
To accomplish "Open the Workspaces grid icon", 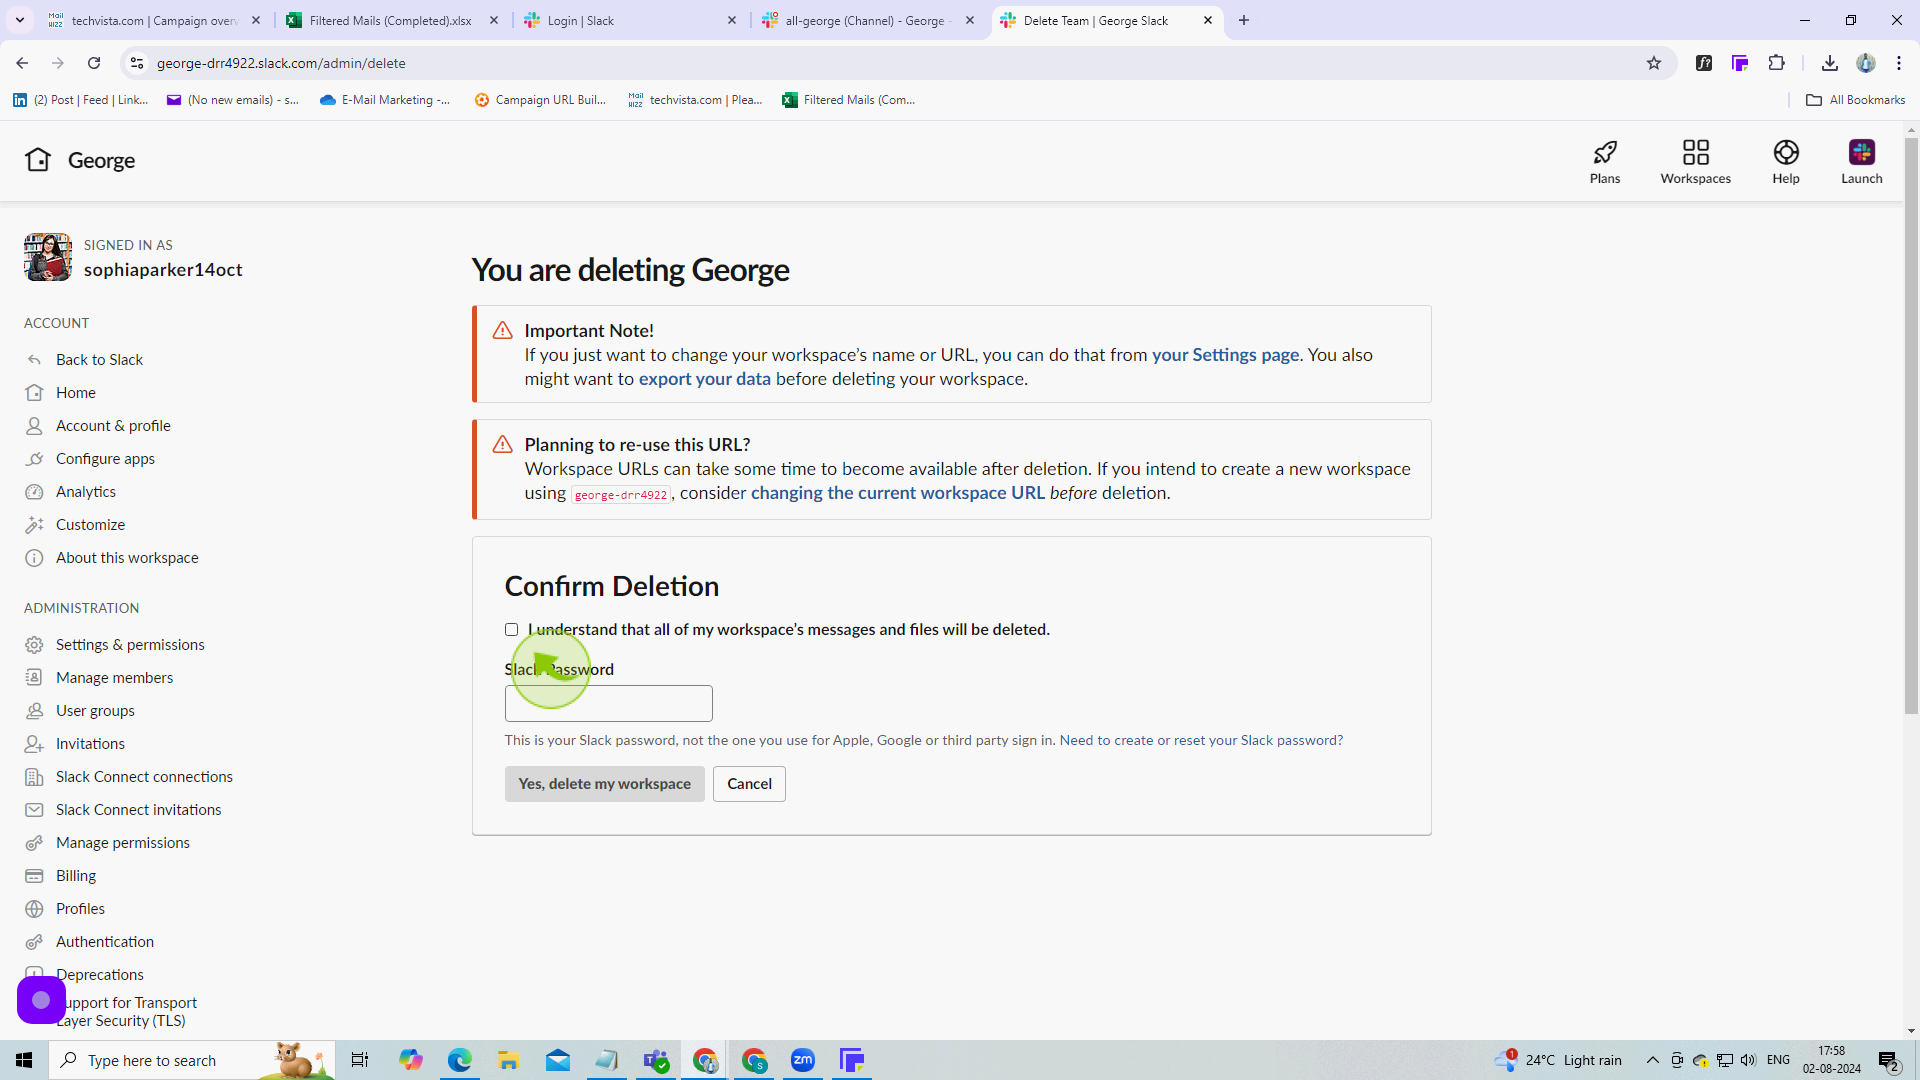I will [1695, 161].
